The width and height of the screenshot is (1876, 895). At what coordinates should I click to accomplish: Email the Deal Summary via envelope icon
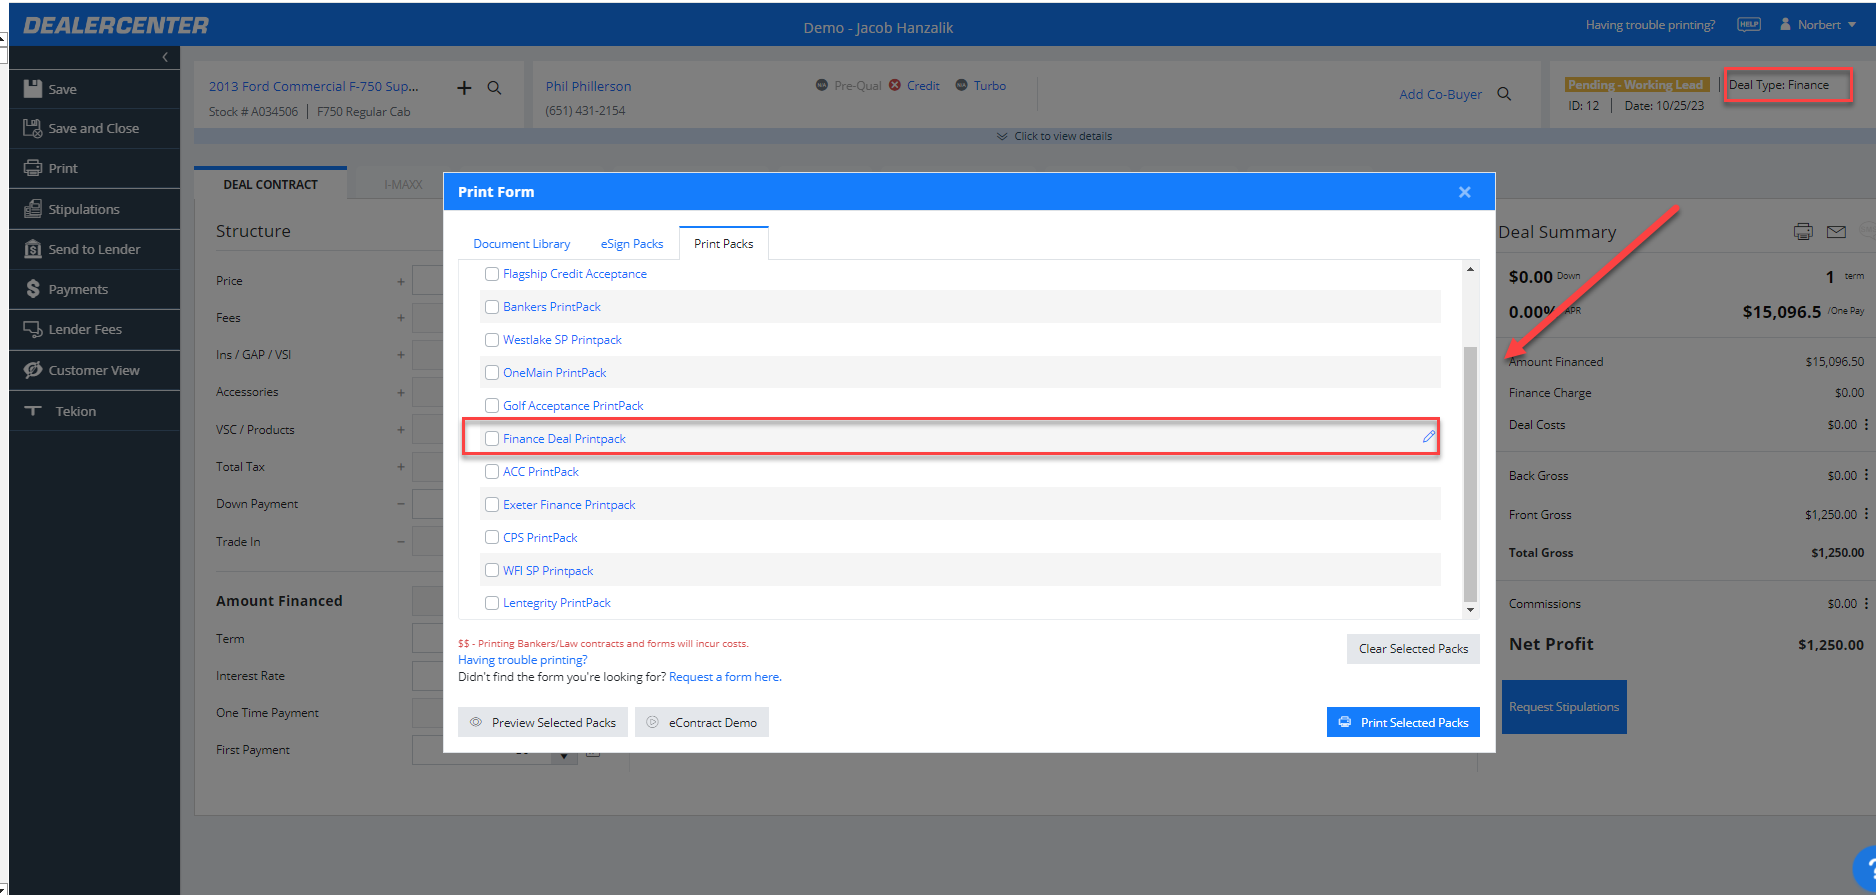tap(1836, 232)
